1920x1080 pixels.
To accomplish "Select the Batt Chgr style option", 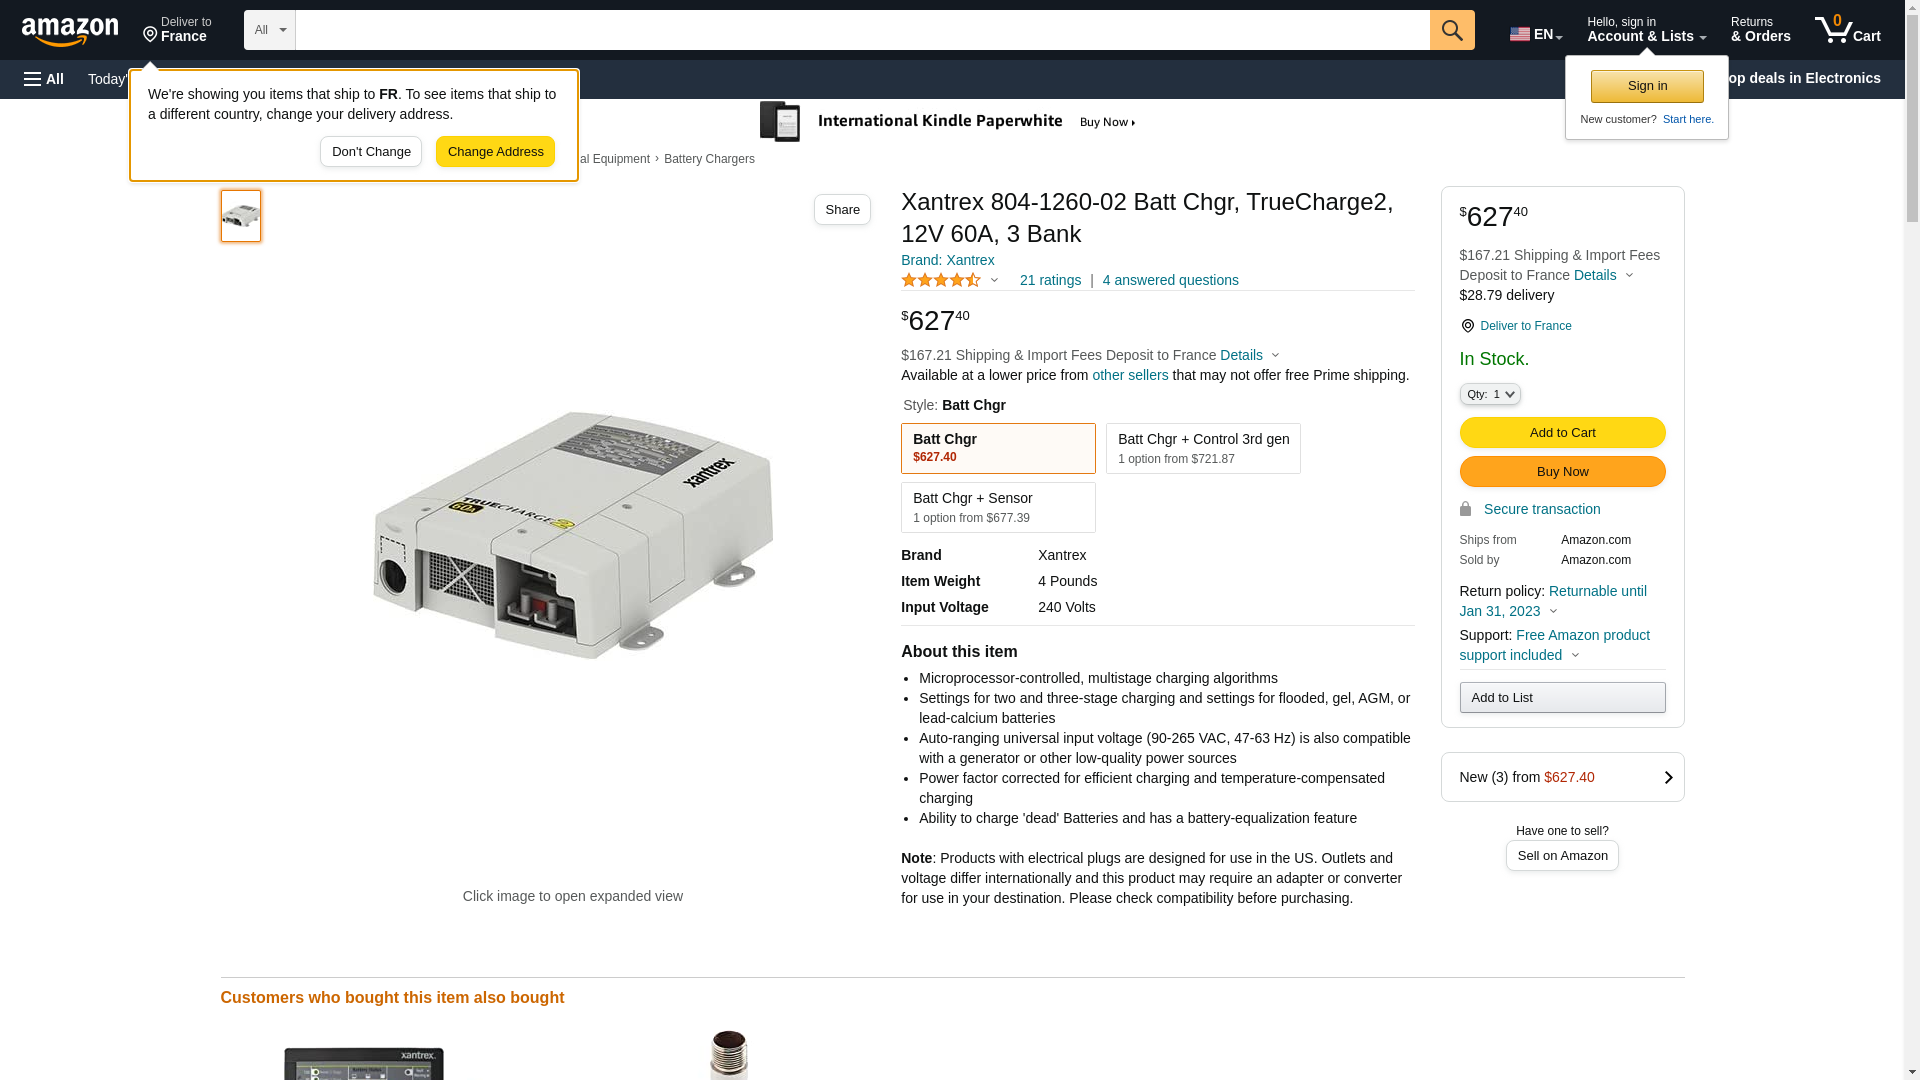I will point(997,448).
